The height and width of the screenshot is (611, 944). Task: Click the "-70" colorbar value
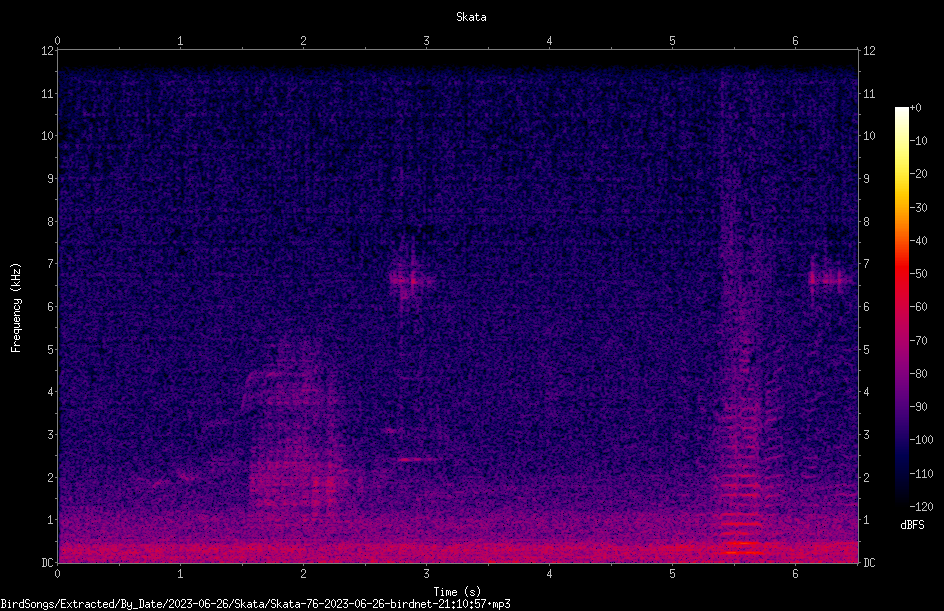[x=918, y=341]
